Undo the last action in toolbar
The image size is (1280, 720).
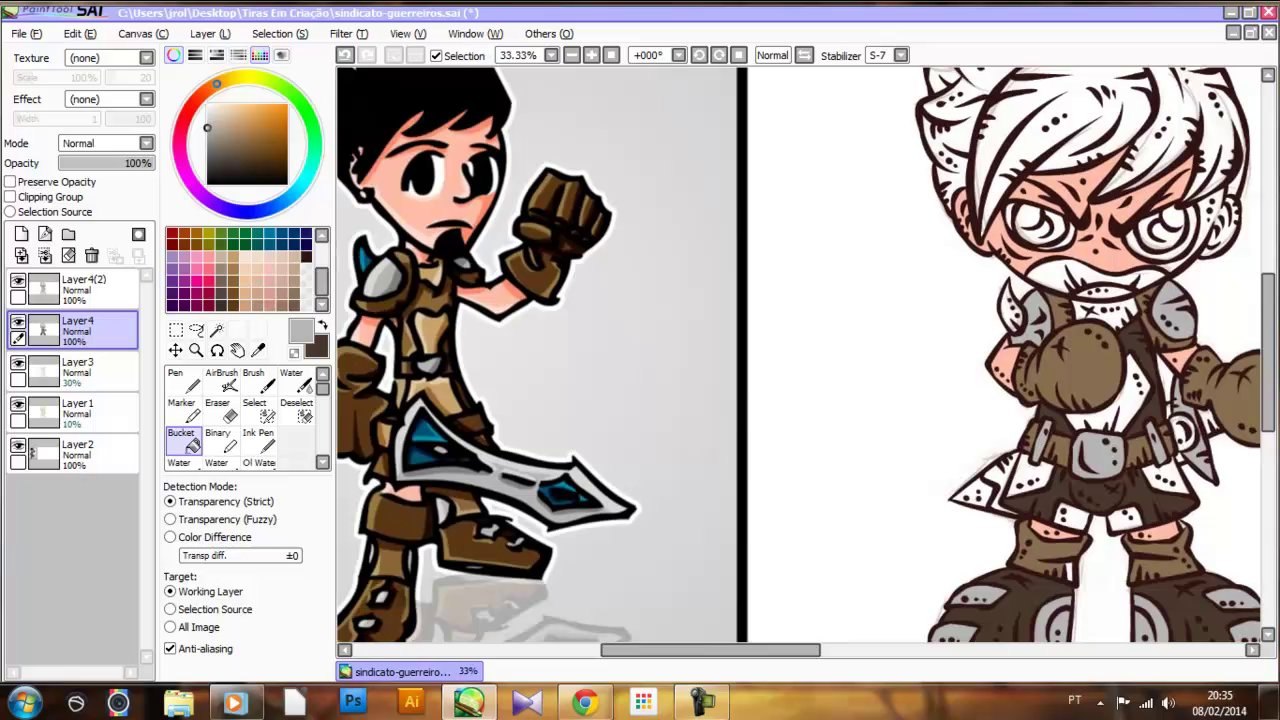point(345,55)
